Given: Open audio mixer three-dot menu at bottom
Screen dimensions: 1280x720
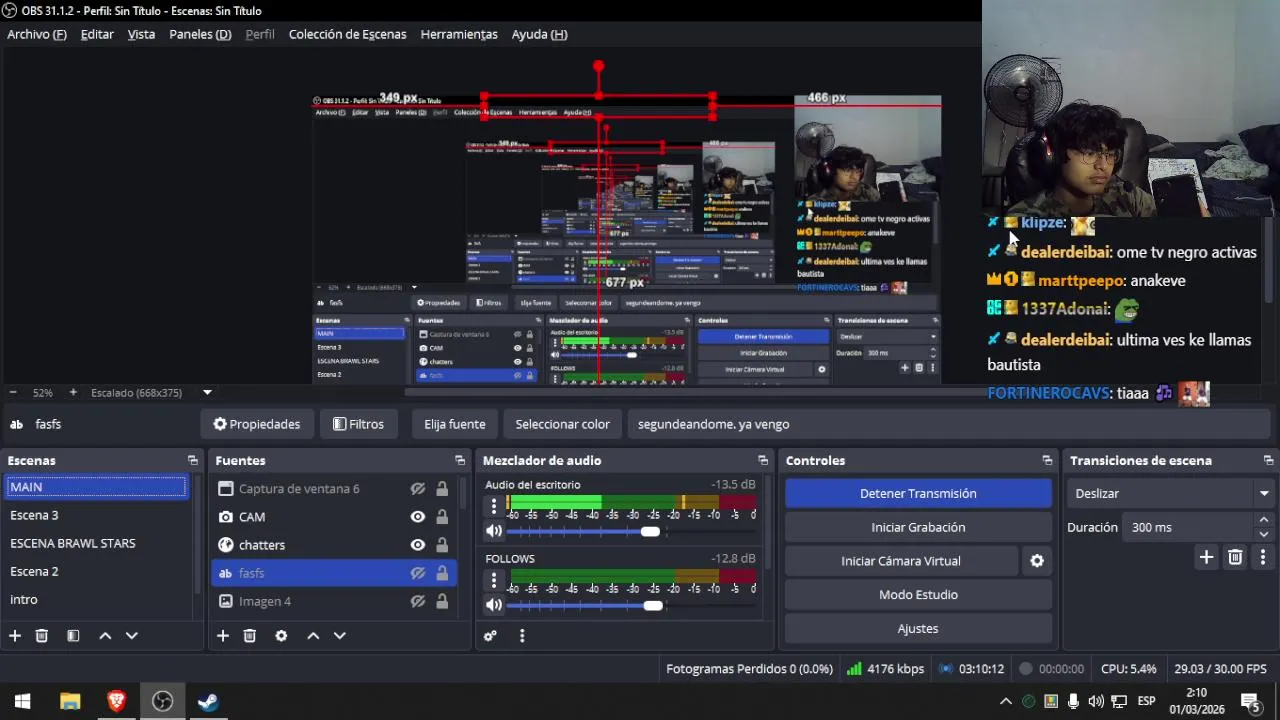Looking at the screenshot, I should (522, 636).
